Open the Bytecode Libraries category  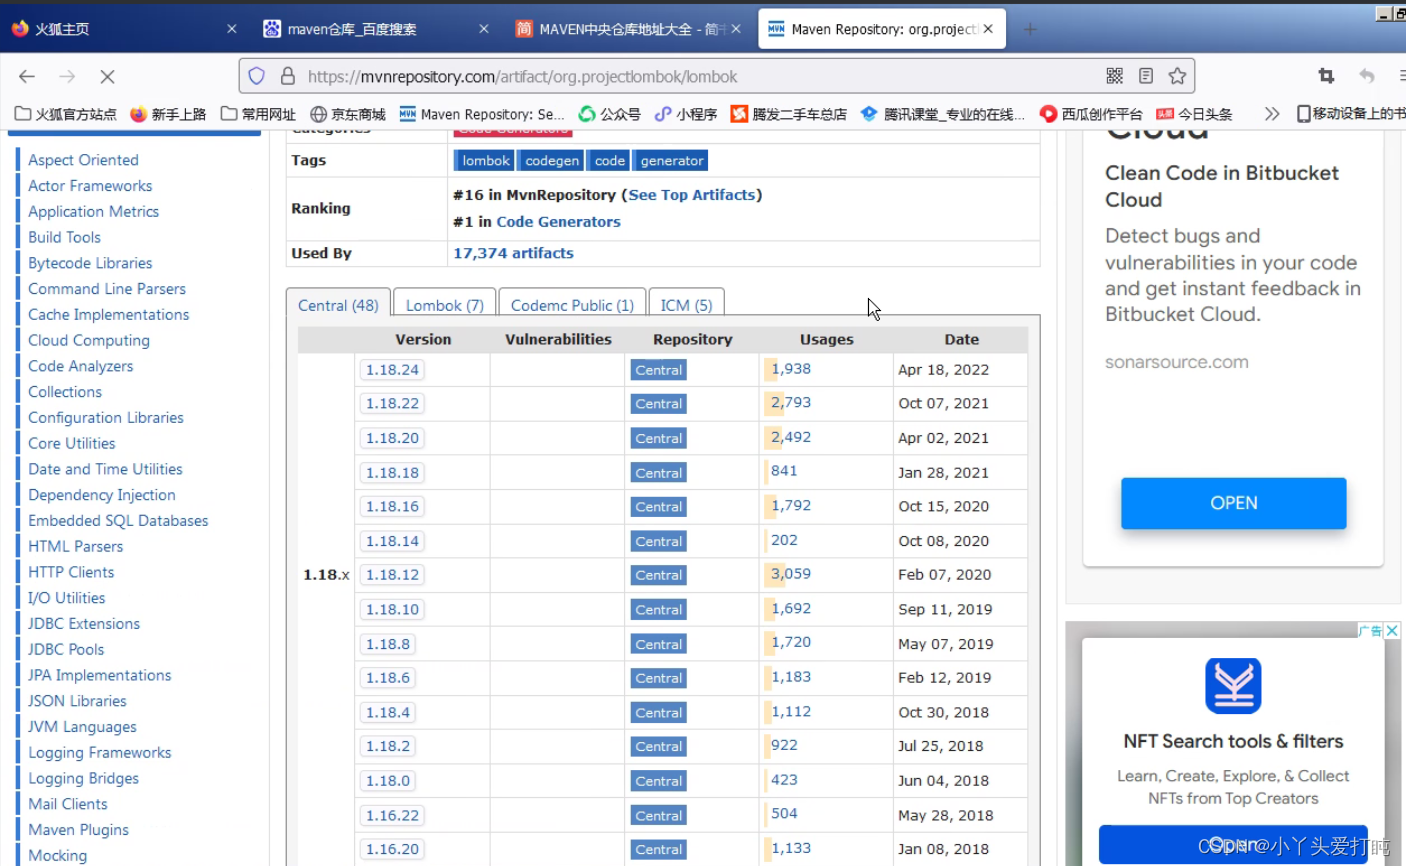click(x=90, y=263)
